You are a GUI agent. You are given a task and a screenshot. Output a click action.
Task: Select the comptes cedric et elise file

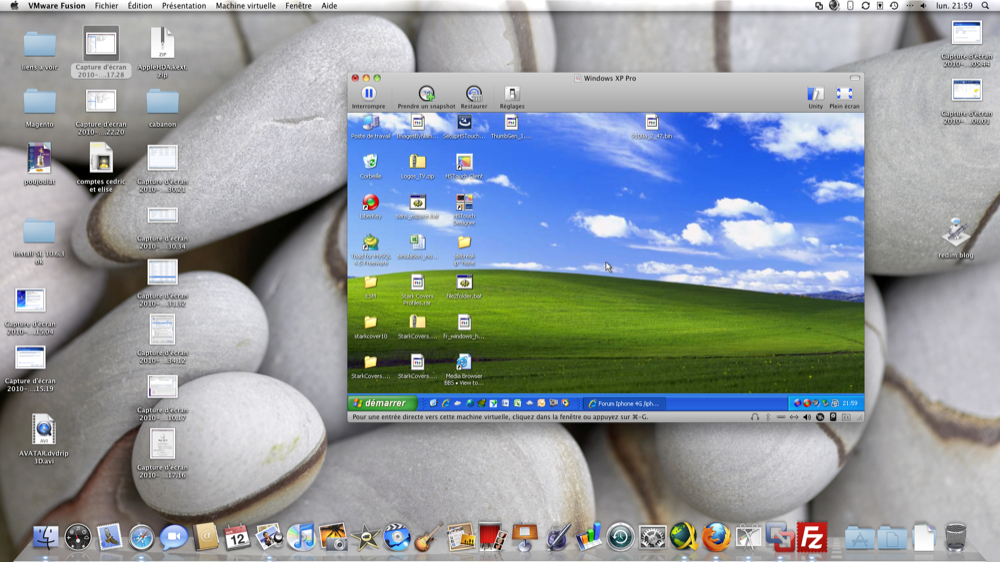(x=101, y=158)
